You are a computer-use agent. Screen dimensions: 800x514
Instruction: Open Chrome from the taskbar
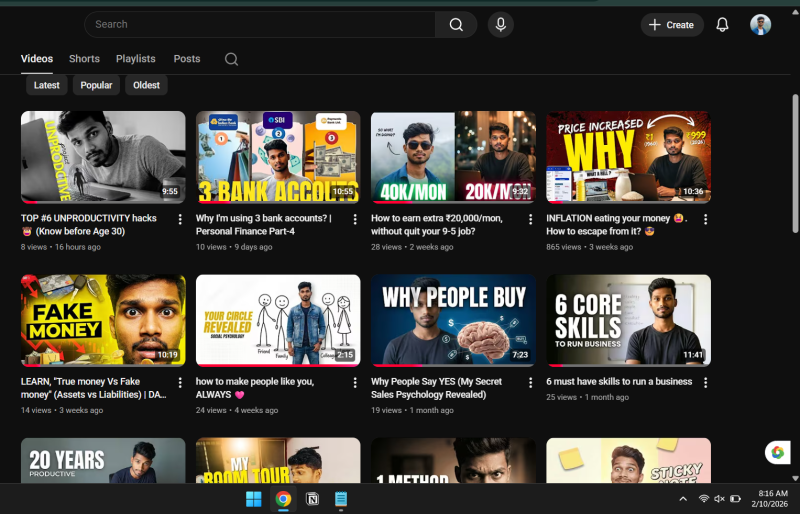click(x=283, y=499)
